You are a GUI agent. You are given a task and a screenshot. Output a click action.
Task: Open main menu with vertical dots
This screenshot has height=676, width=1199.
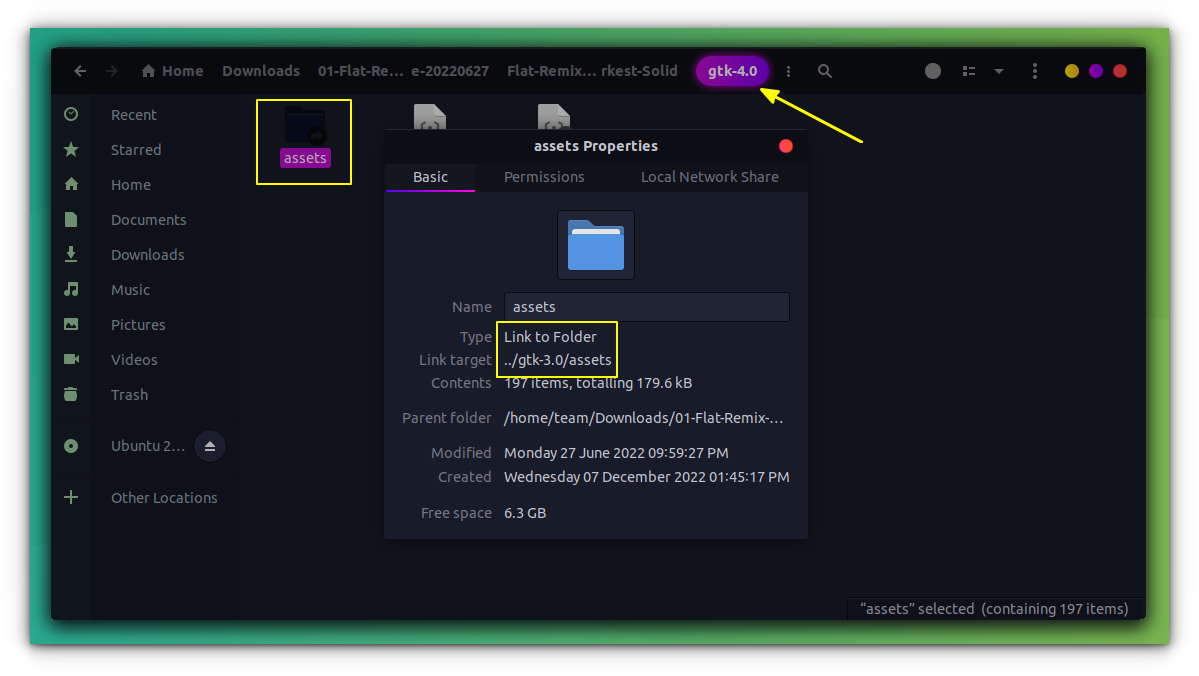[x=1035, y=71]
